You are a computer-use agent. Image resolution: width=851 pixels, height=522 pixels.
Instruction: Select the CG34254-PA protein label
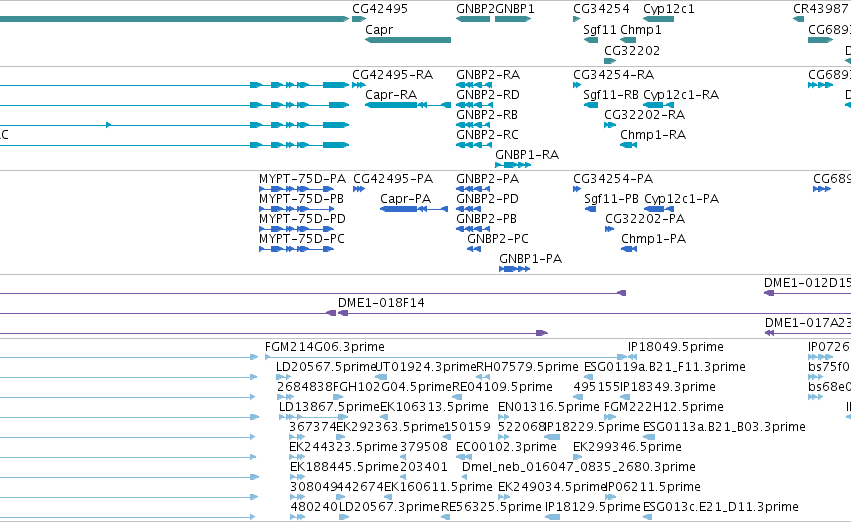click(613, 179)
